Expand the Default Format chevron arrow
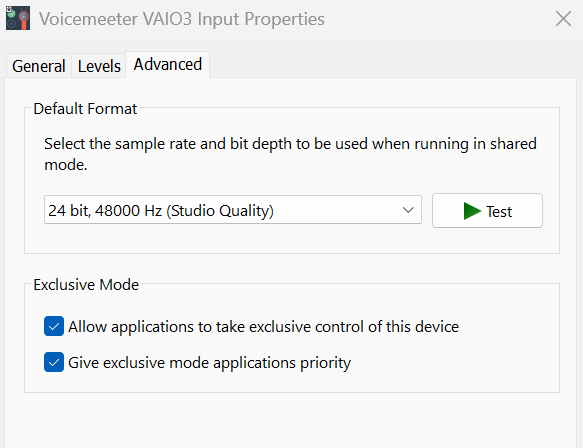 (408, 210)
